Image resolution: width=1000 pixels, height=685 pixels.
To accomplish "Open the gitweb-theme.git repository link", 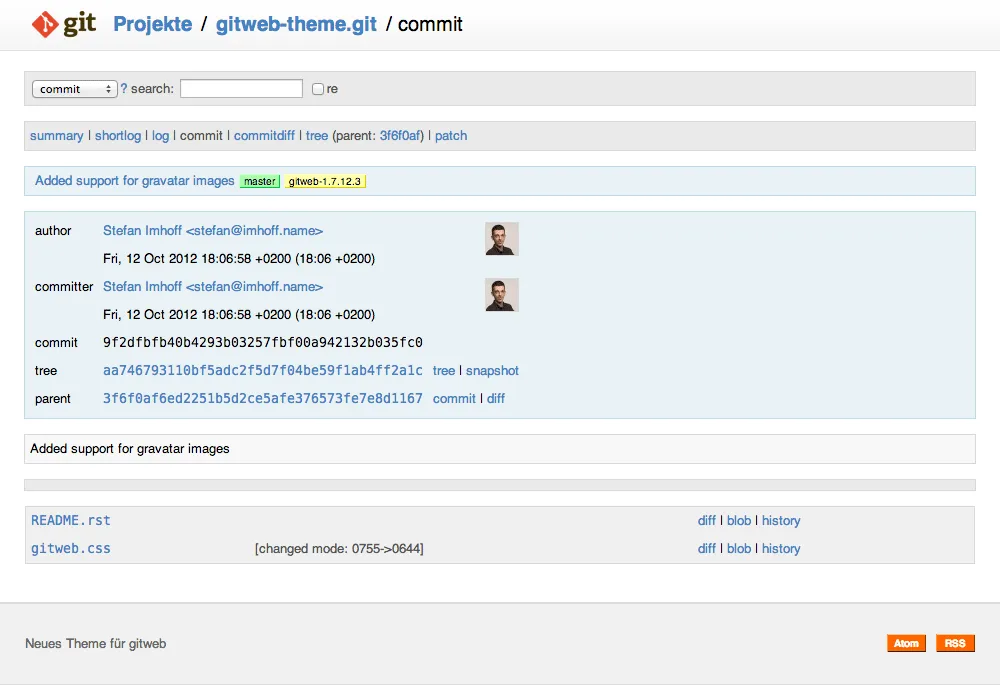I will point(295,24).
